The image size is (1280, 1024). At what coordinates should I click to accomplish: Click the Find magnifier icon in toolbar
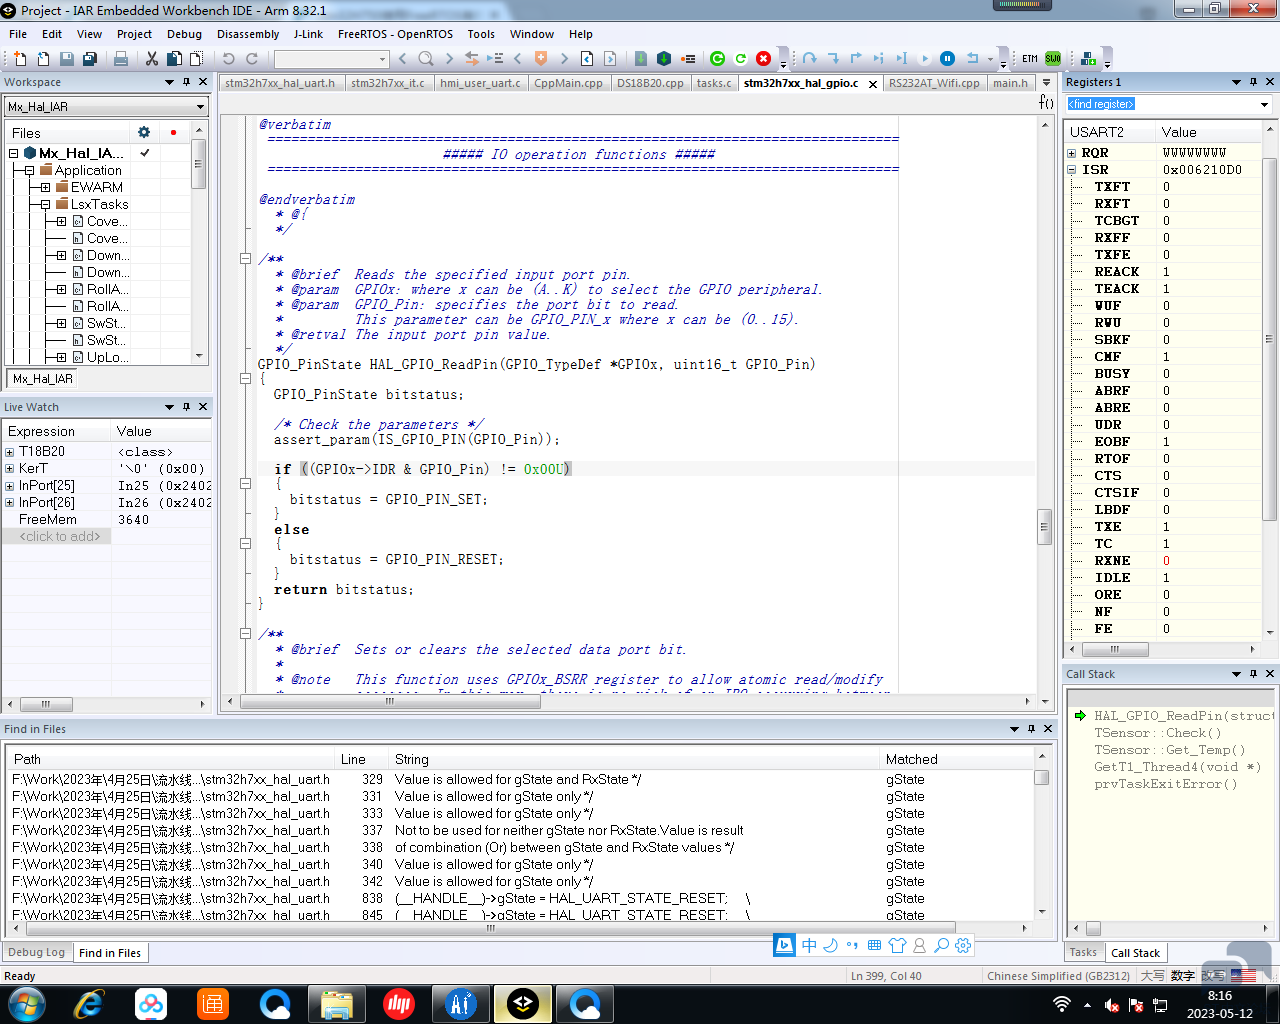[x=426, y=59]
